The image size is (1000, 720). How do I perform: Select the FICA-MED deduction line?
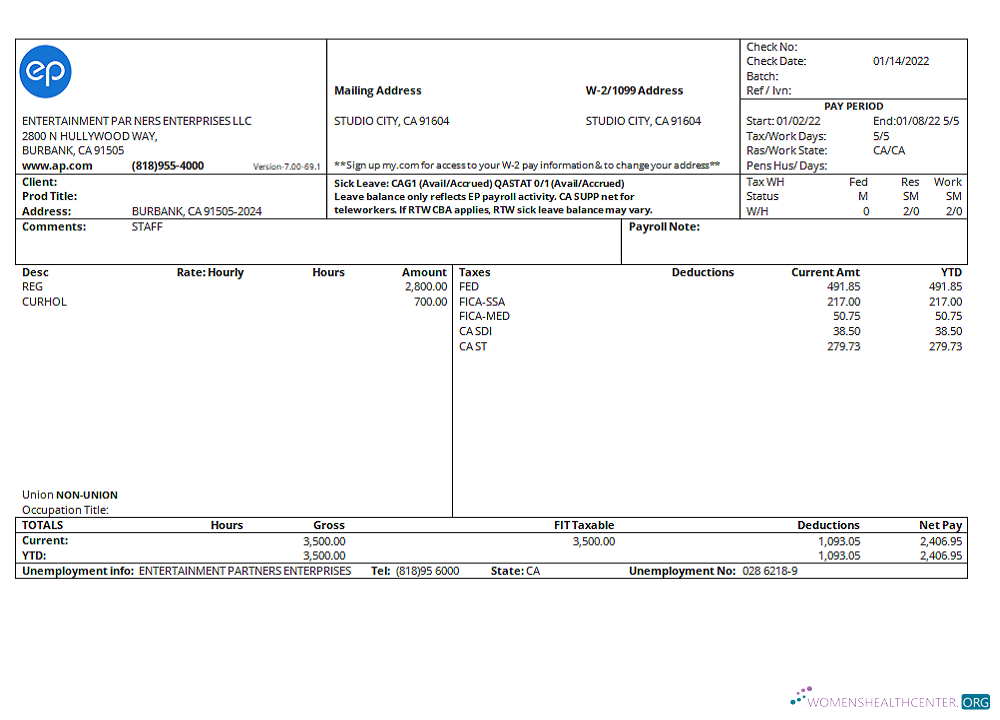tap(481, 316)
